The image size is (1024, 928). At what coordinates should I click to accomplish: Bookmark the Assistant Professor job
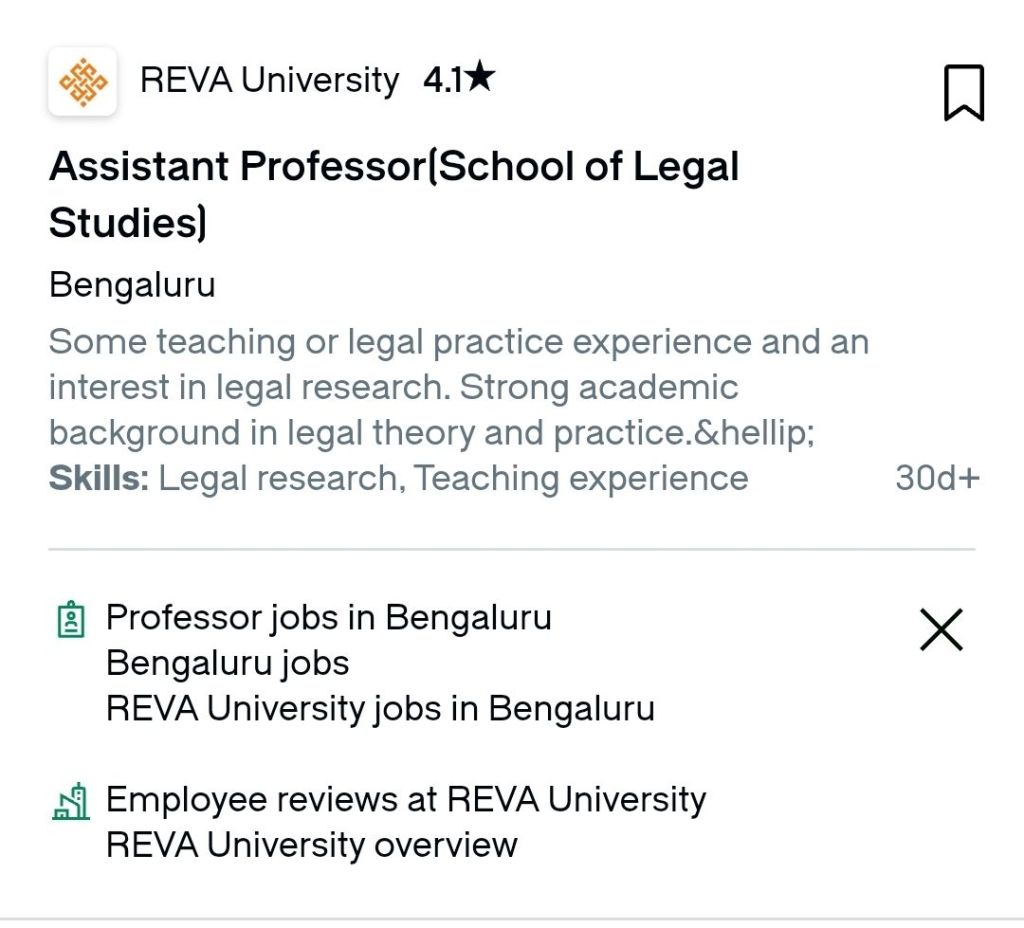[963, 93]
